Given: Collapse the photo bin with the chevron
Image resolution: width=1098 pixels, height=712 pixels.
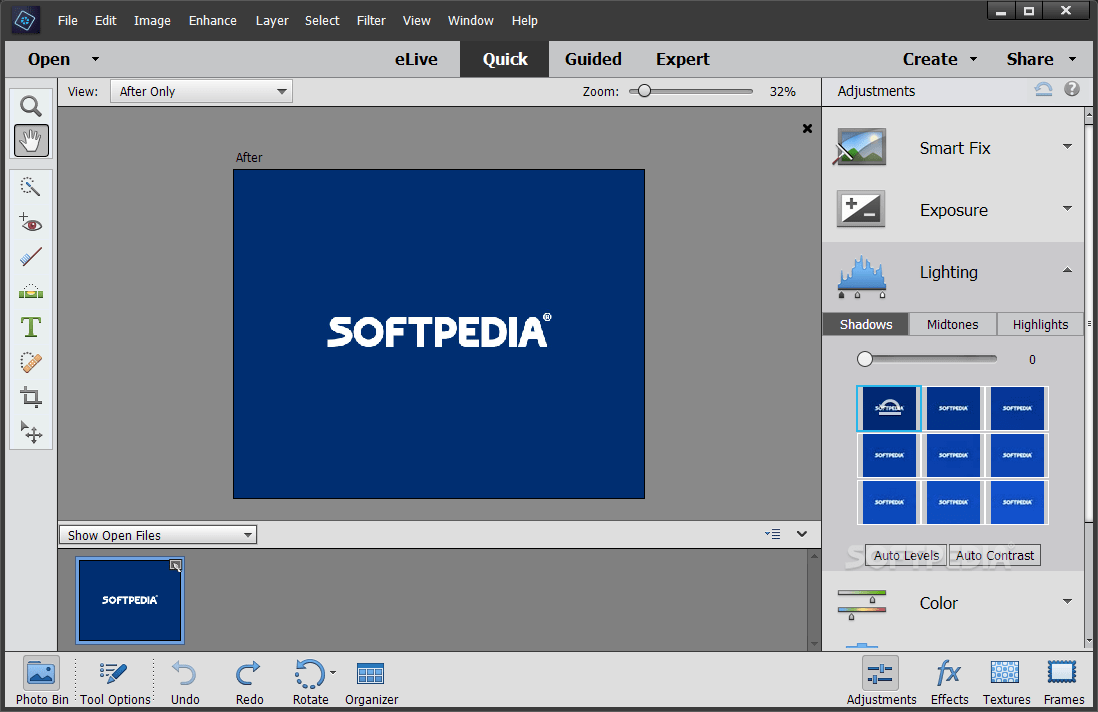Looking at the screenshot, I should (802, 534).
